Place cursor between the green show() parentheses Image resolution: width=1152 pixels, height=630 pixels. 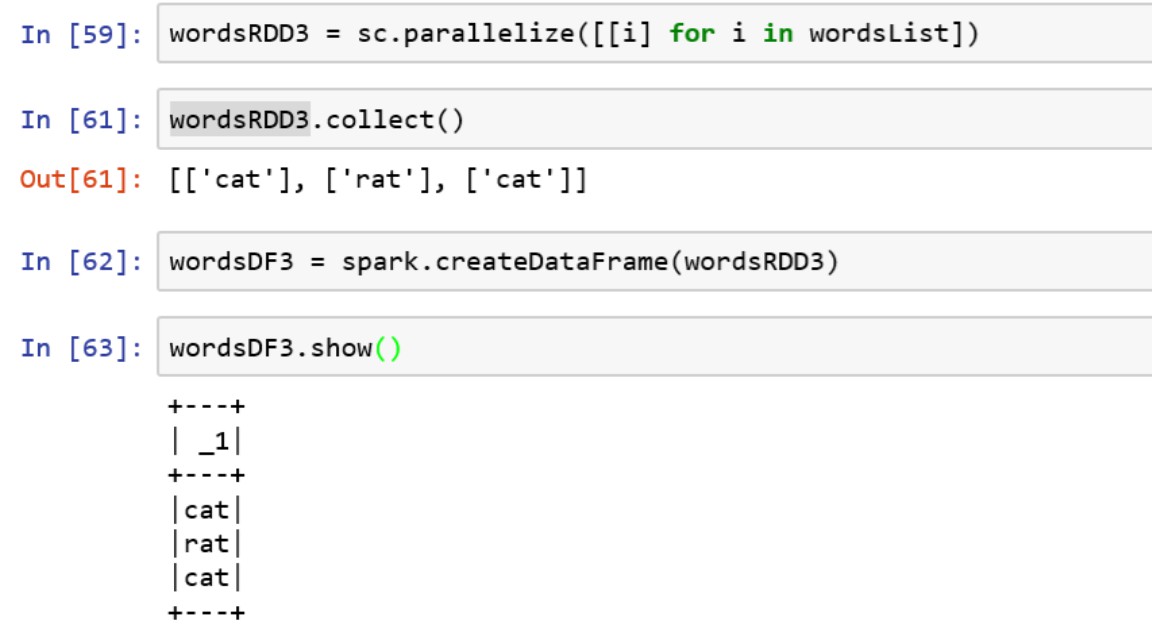point(387,348)
